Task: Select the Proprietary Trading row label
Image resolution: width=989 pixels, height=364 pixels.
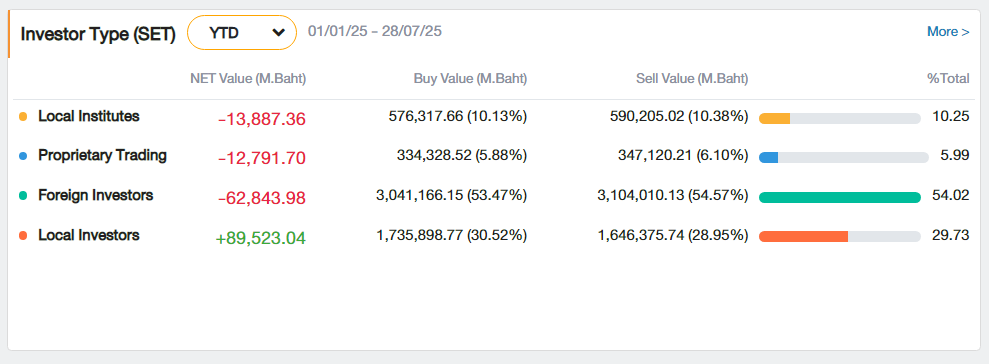Action: pos(102,155)
